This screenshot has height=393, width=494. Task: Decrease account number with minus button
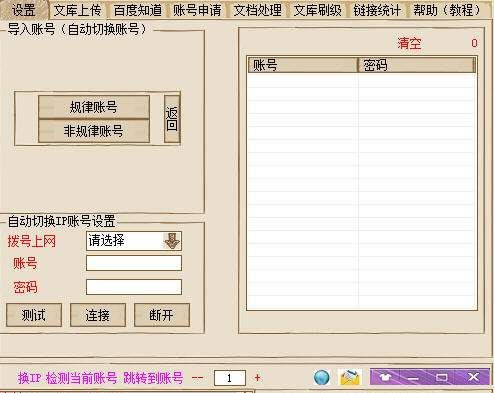pos(197,378)
